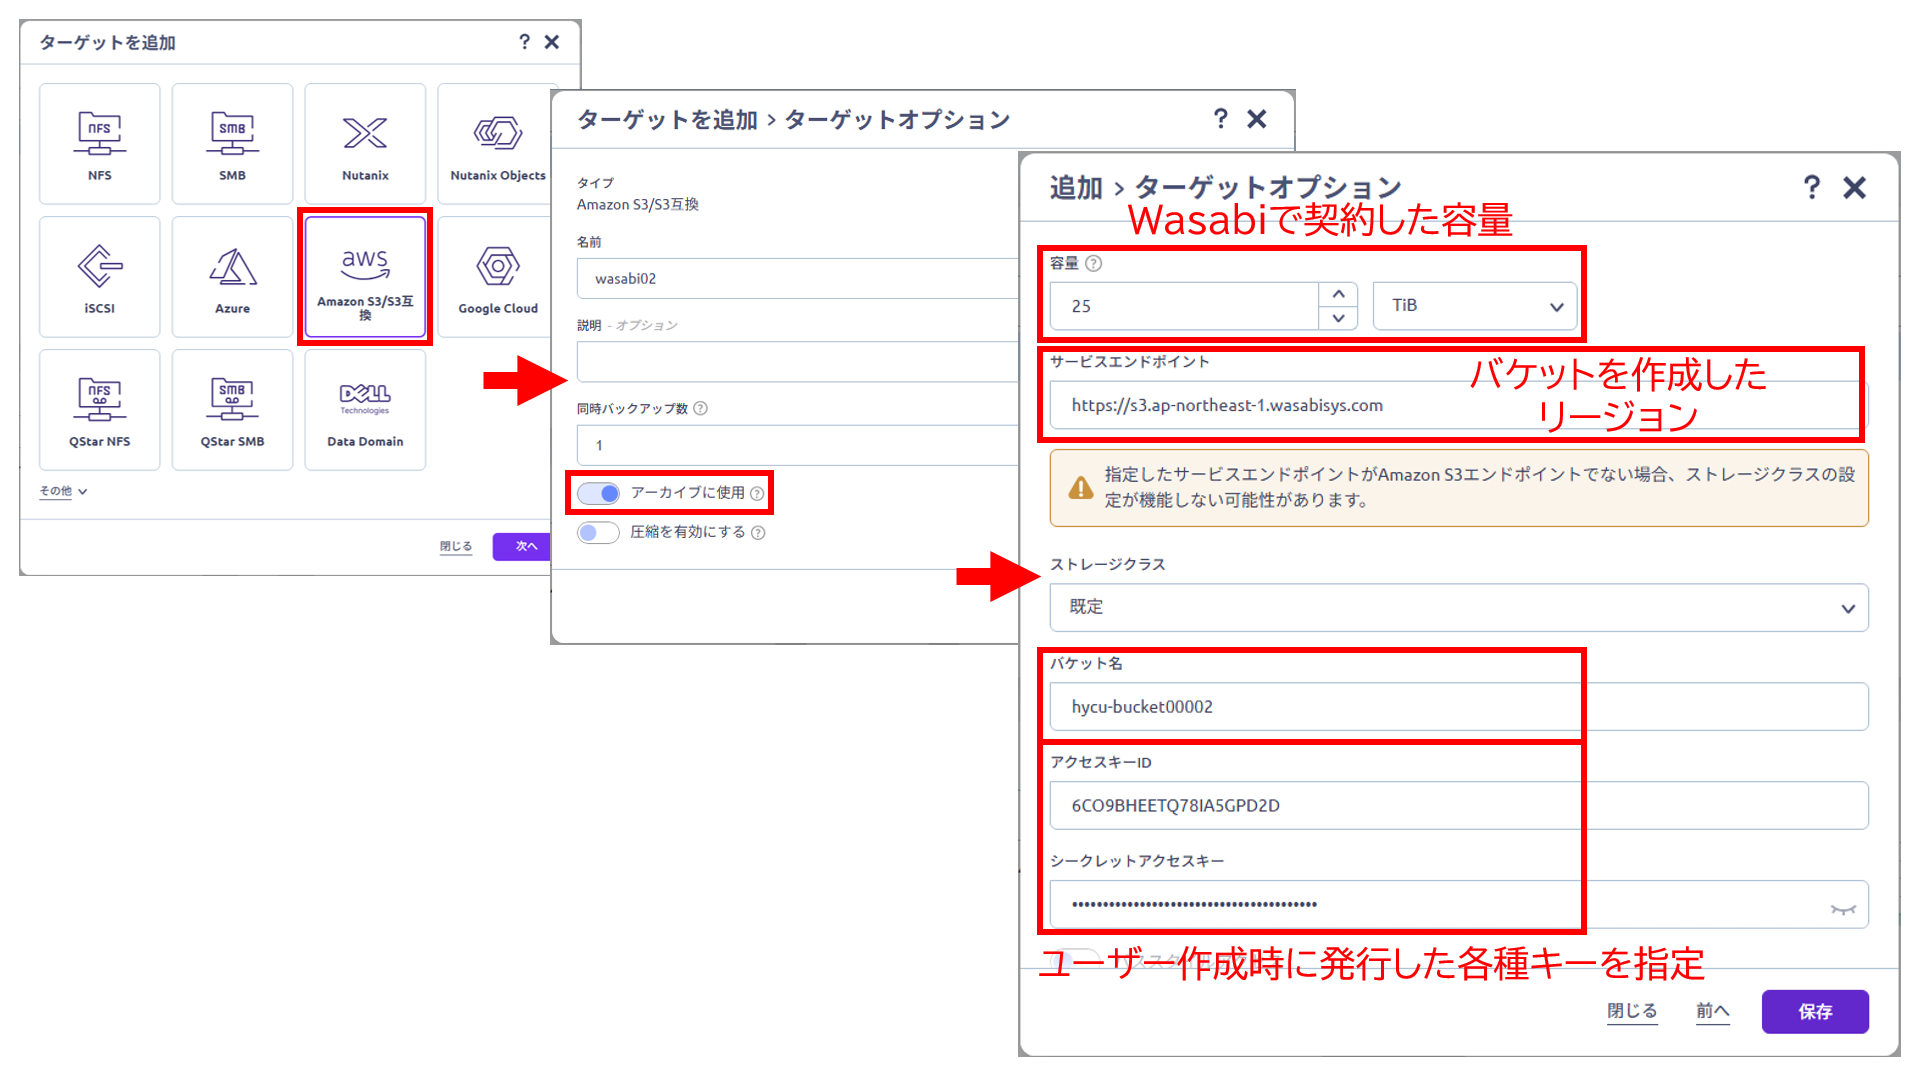1920x1080 pixels.
Task: Enable the 圧縮を有効にする toggle
Action: pos(599,533)
